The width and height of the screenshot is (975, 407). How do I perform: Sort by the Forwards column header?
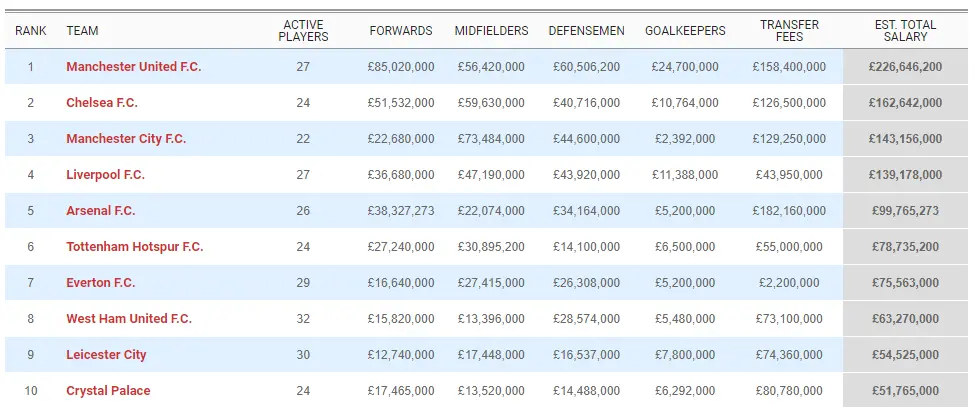[x=401, y=31]
